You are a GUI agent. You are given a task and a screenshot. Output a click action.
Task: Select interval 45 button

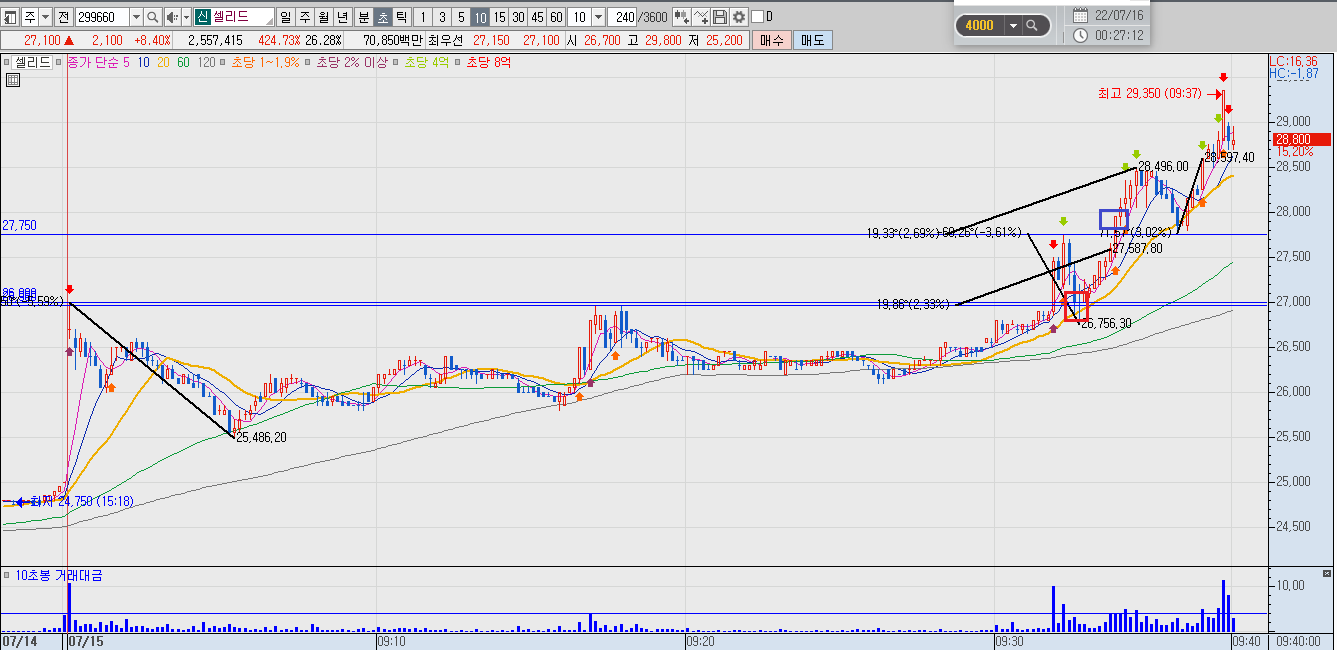[537, 17]
